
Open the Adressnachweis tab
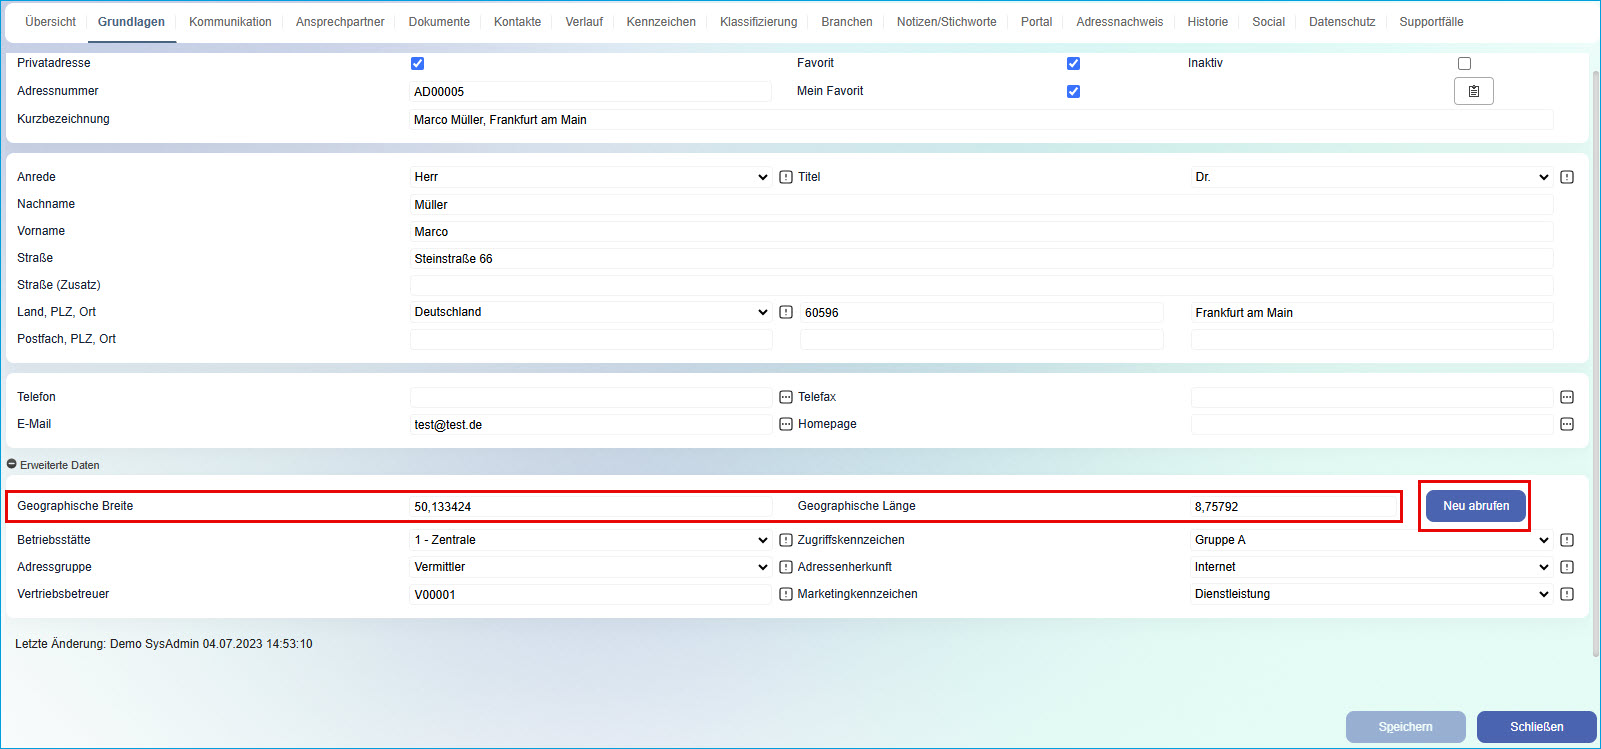click(1120, 22)
